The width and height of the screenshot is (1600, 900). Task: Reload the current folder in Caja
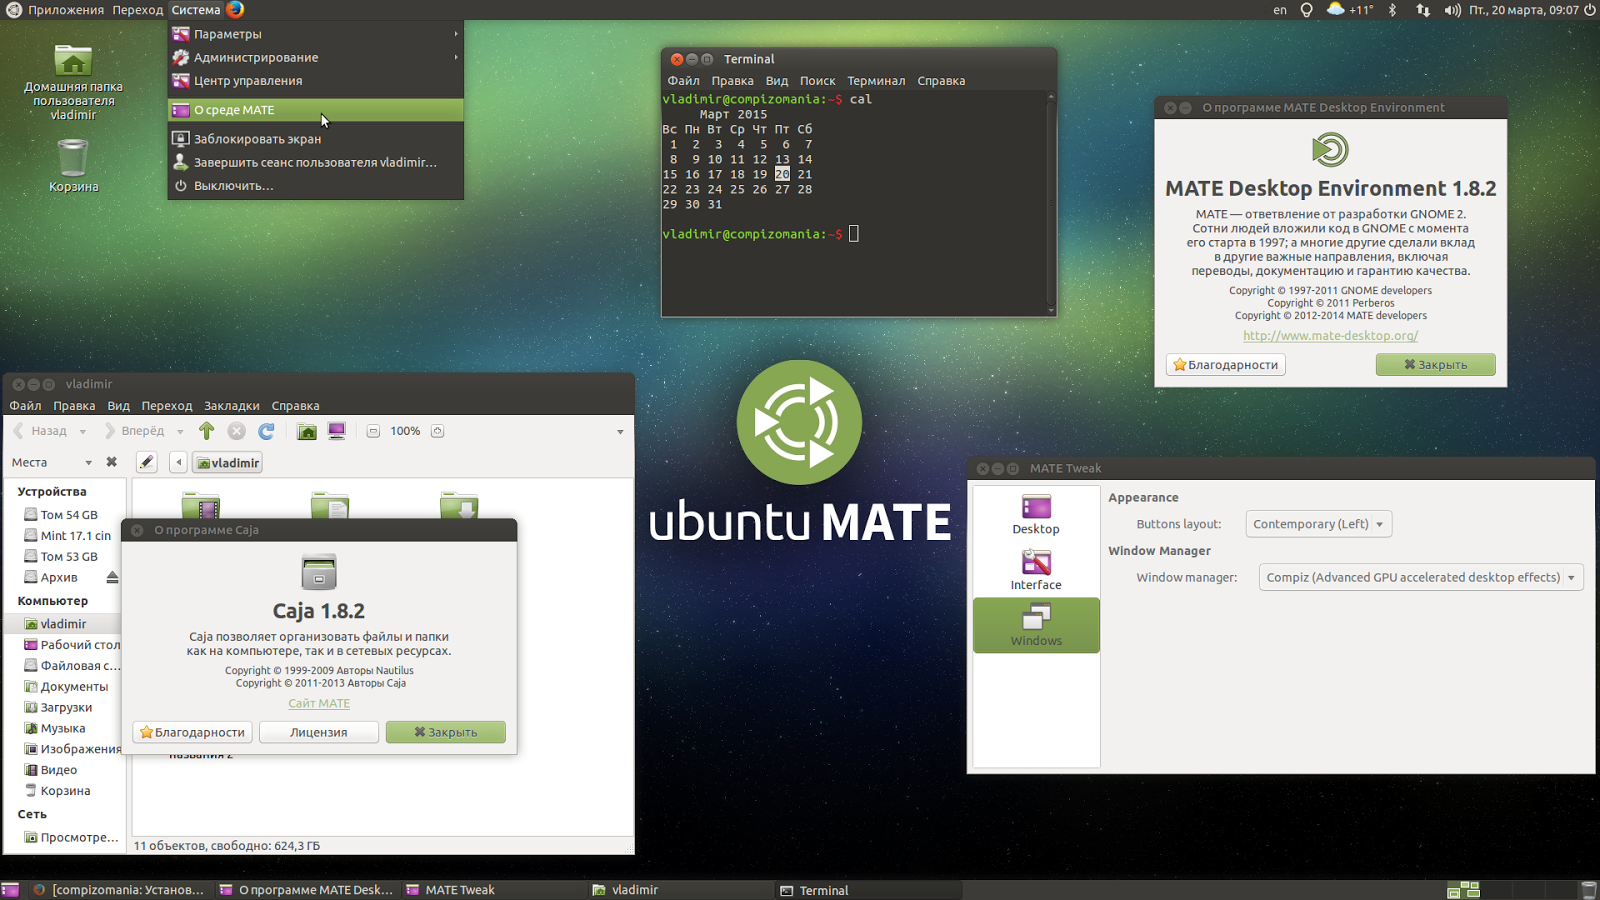pyautogui.click(x=266, y=431)
